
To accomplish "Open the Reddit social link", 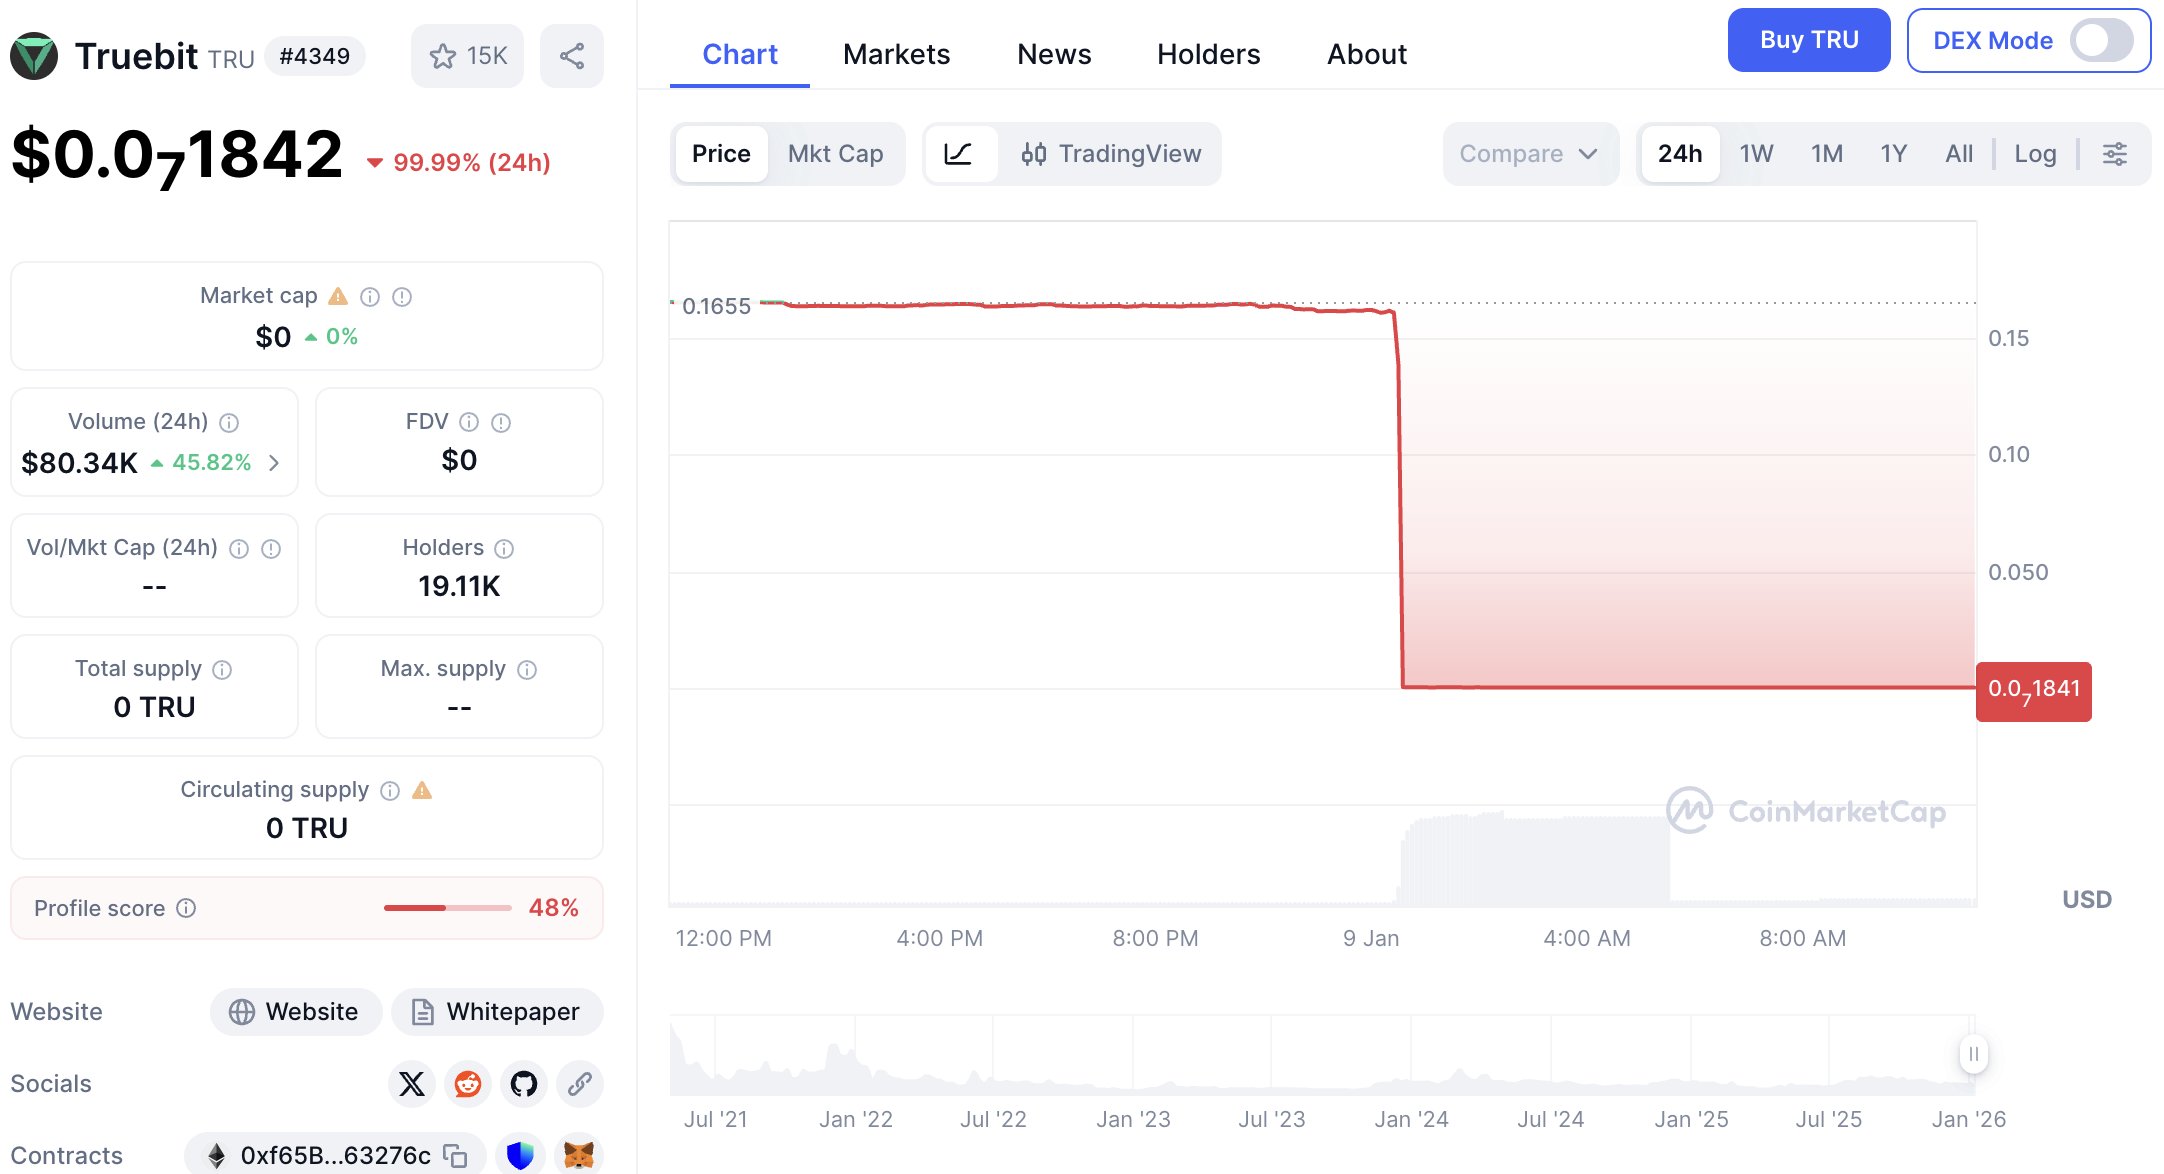I will 467,1084.
